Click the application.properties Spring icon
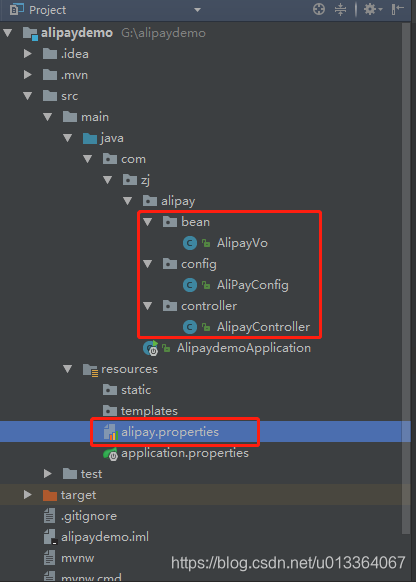This screenshot has width=416, height=582. [111, 454]
